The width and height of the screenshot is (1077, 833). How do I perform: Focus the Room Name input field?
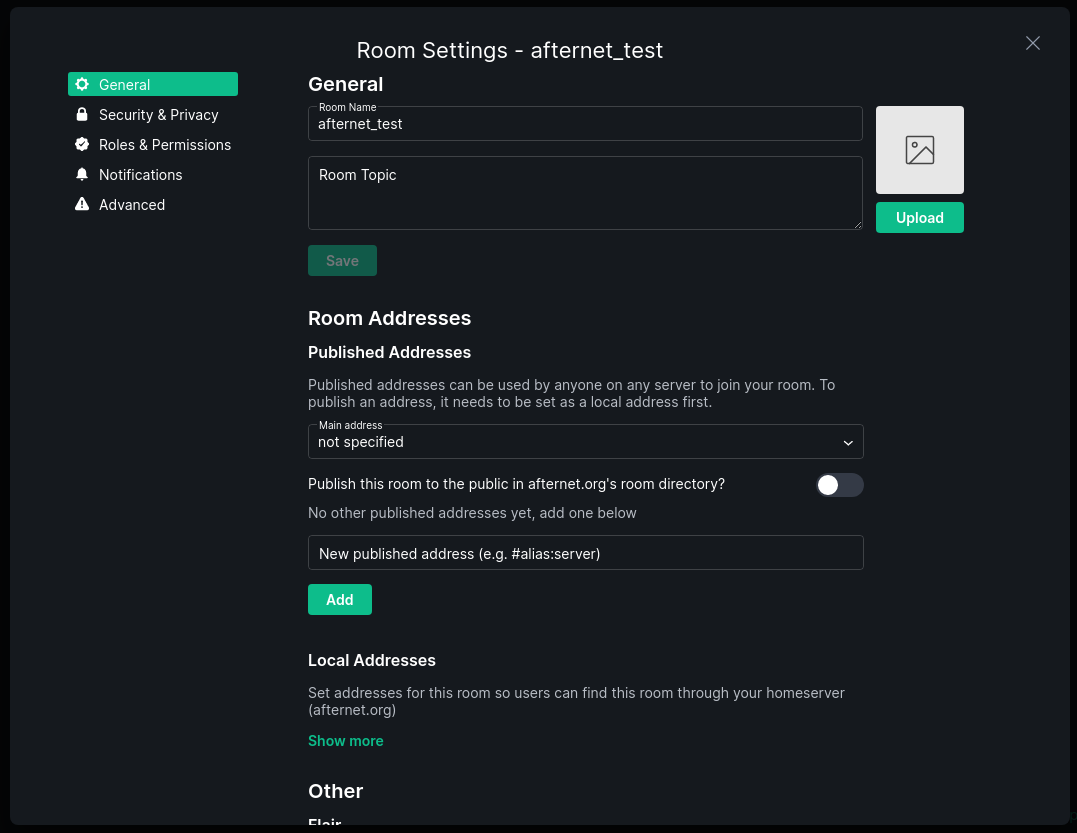click(585, 125)
